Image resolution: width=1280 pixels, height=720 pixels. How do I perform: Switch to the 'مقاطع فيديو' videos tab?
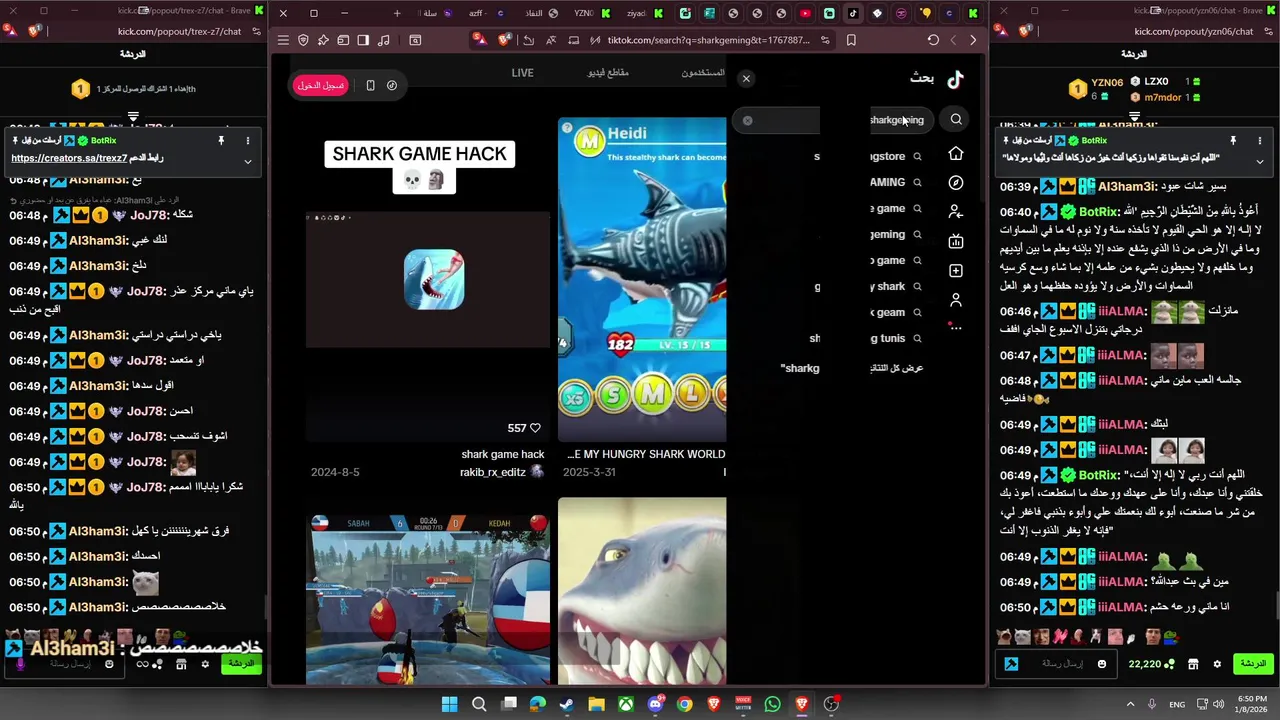[608, 73]
